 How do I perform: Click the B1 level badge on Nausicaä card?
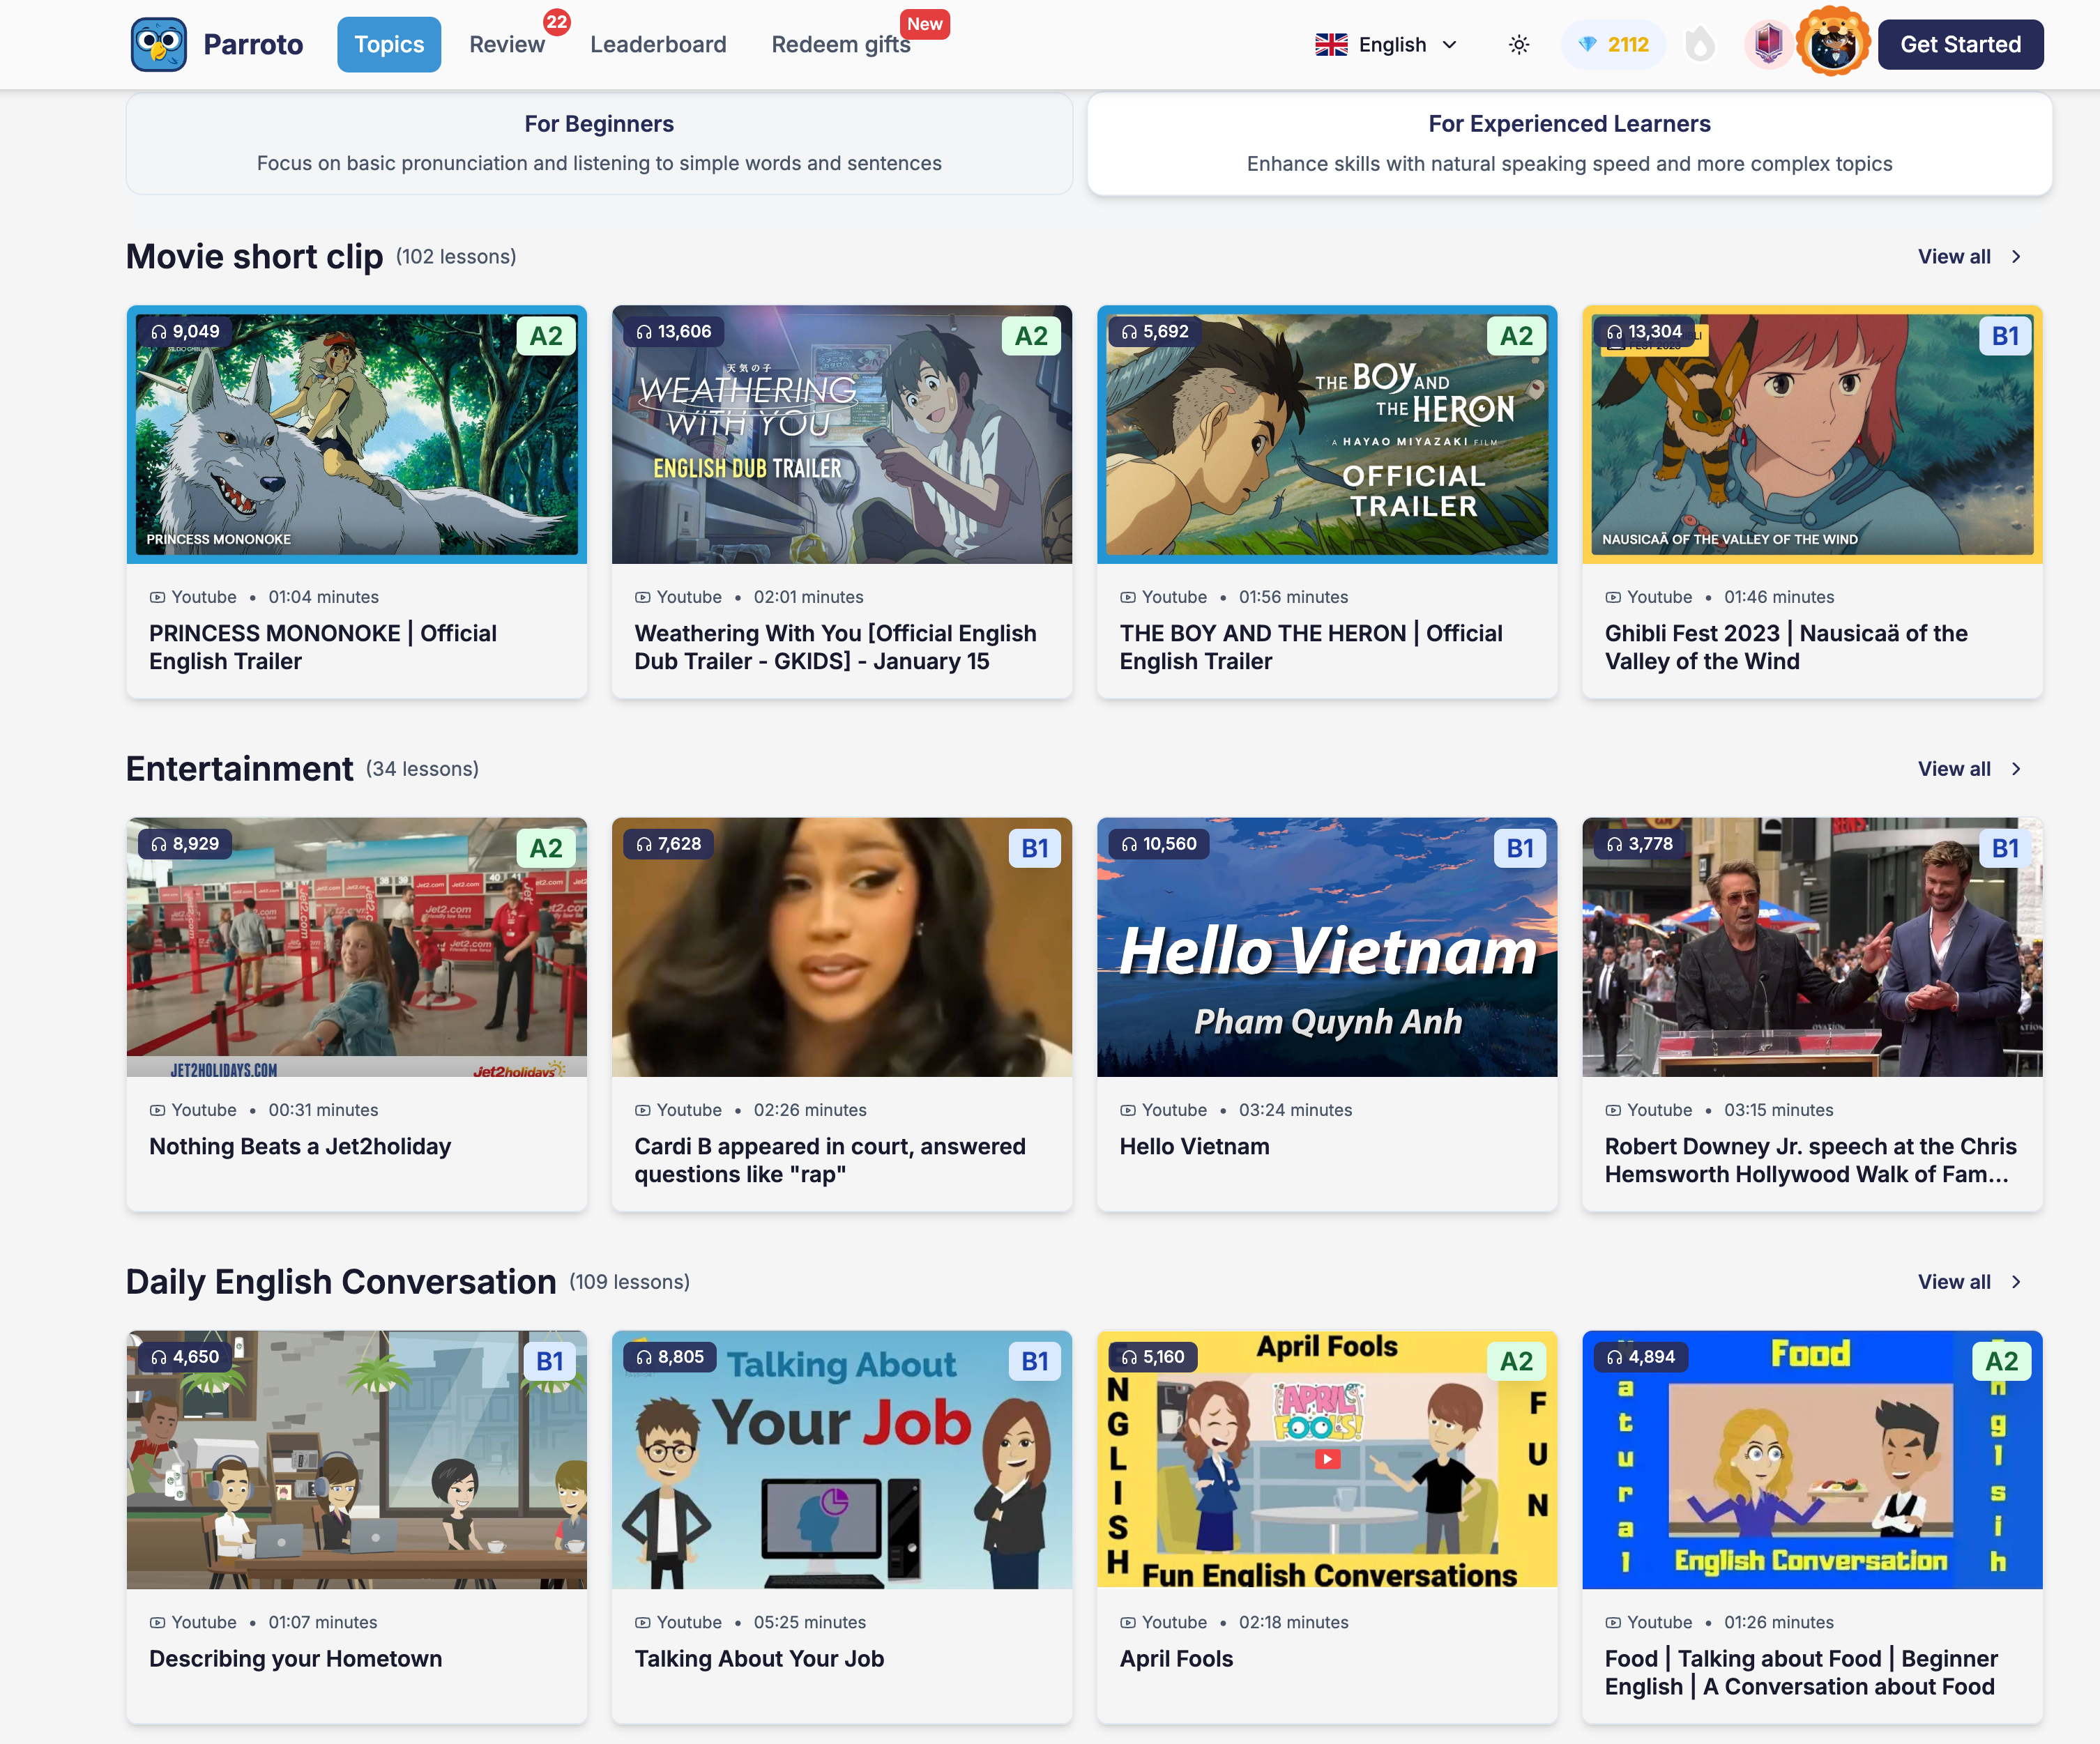tap(2004, 336)
